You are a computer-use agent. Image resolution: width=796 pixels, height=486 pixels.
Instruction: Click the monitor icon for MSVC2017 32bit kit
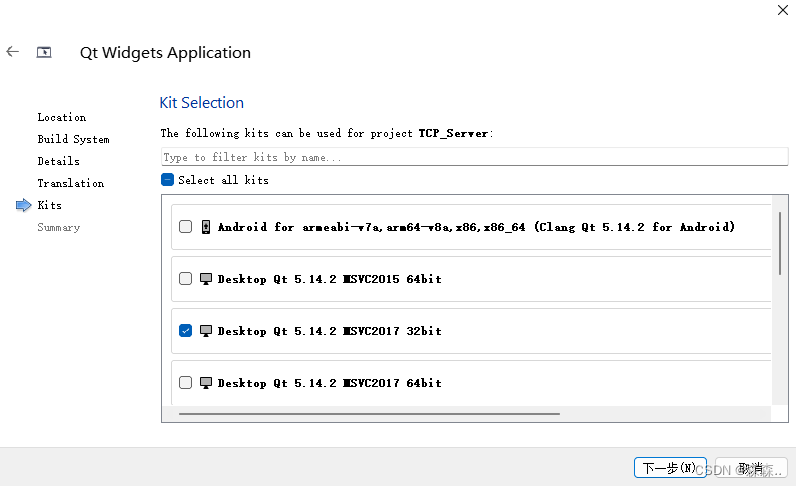pos(206,331)
